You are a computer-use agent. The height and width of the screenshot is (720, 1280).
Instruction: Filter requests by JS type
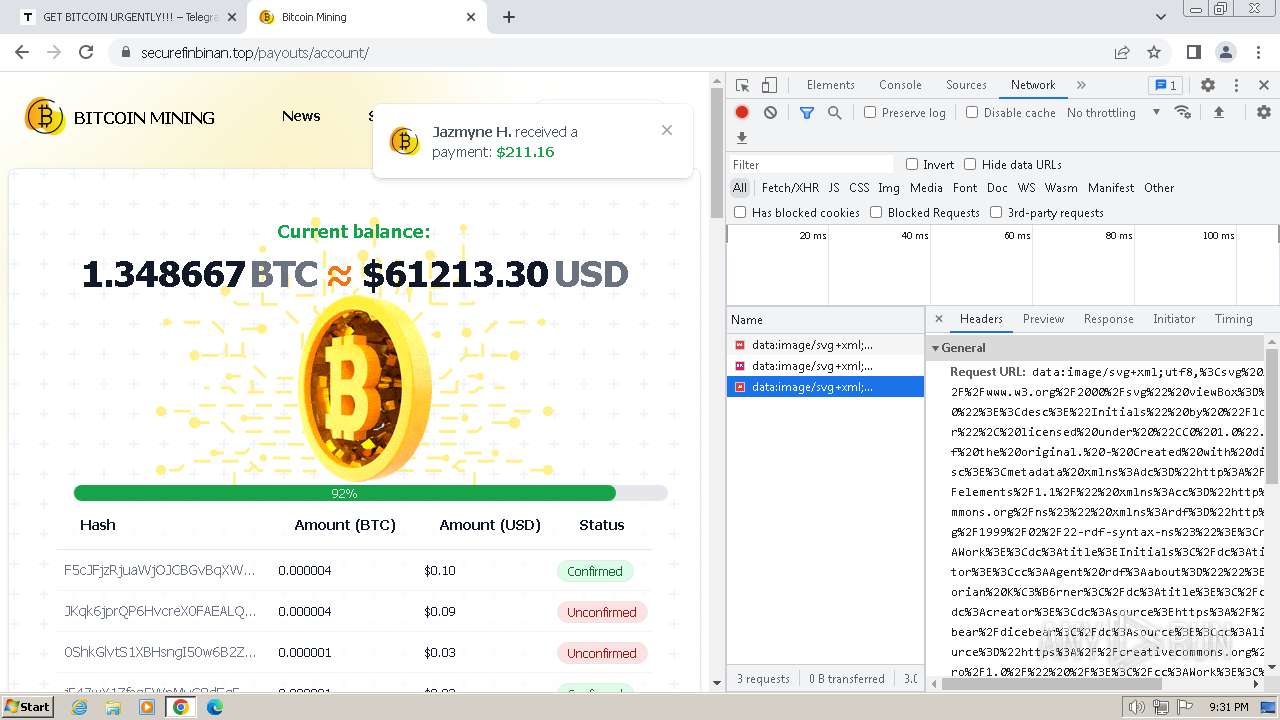[x=834, y=188]
